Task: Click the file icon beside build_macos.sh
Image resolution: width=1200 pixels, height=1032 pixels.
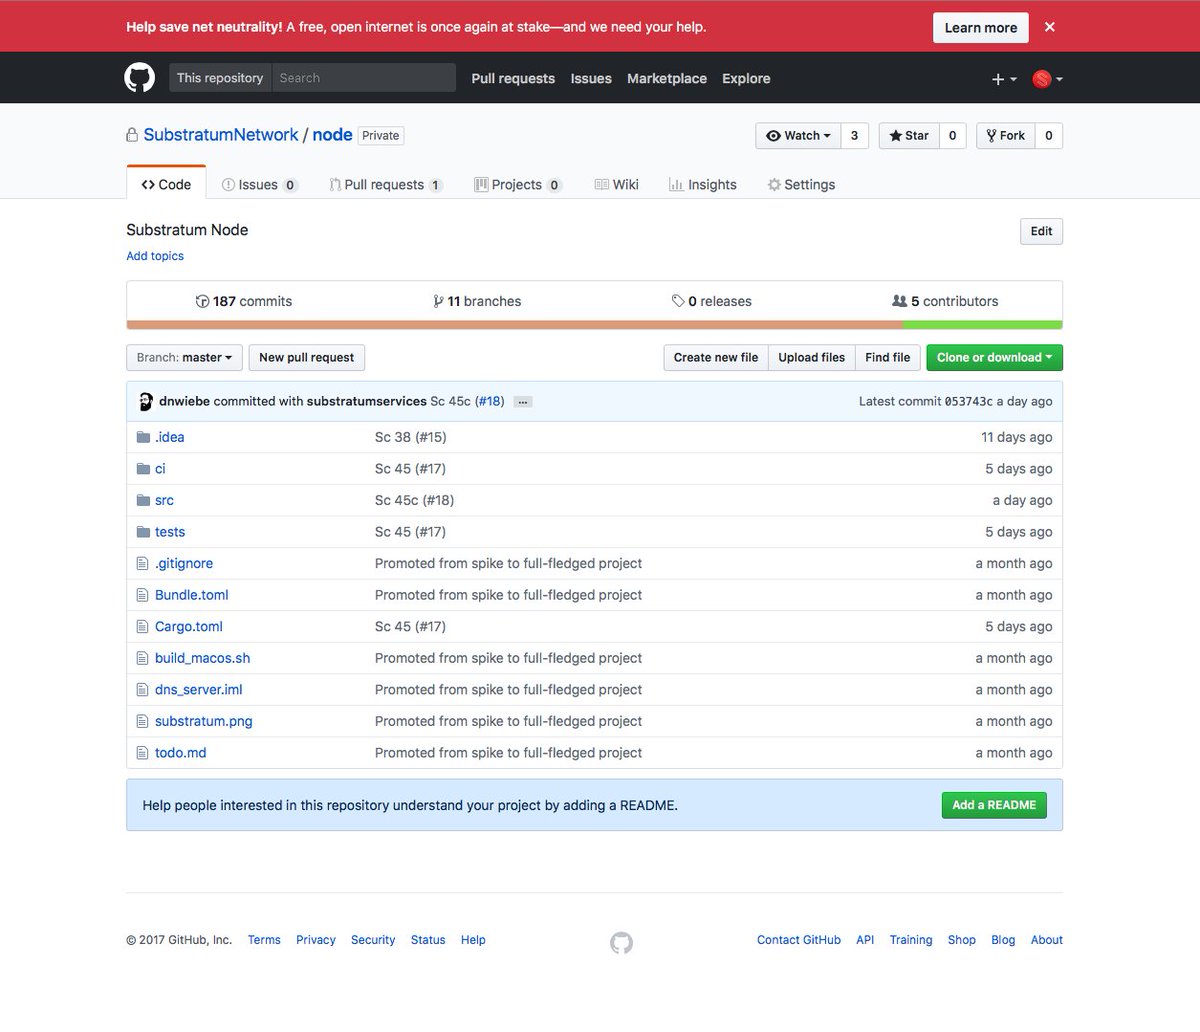Action: point(142,658)
